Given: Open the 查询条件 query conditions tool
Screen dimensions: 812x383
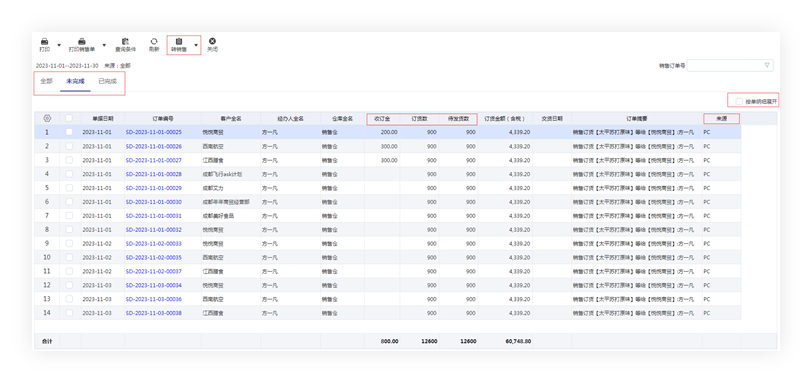Looking at the screenshot, I should point(125,45).
